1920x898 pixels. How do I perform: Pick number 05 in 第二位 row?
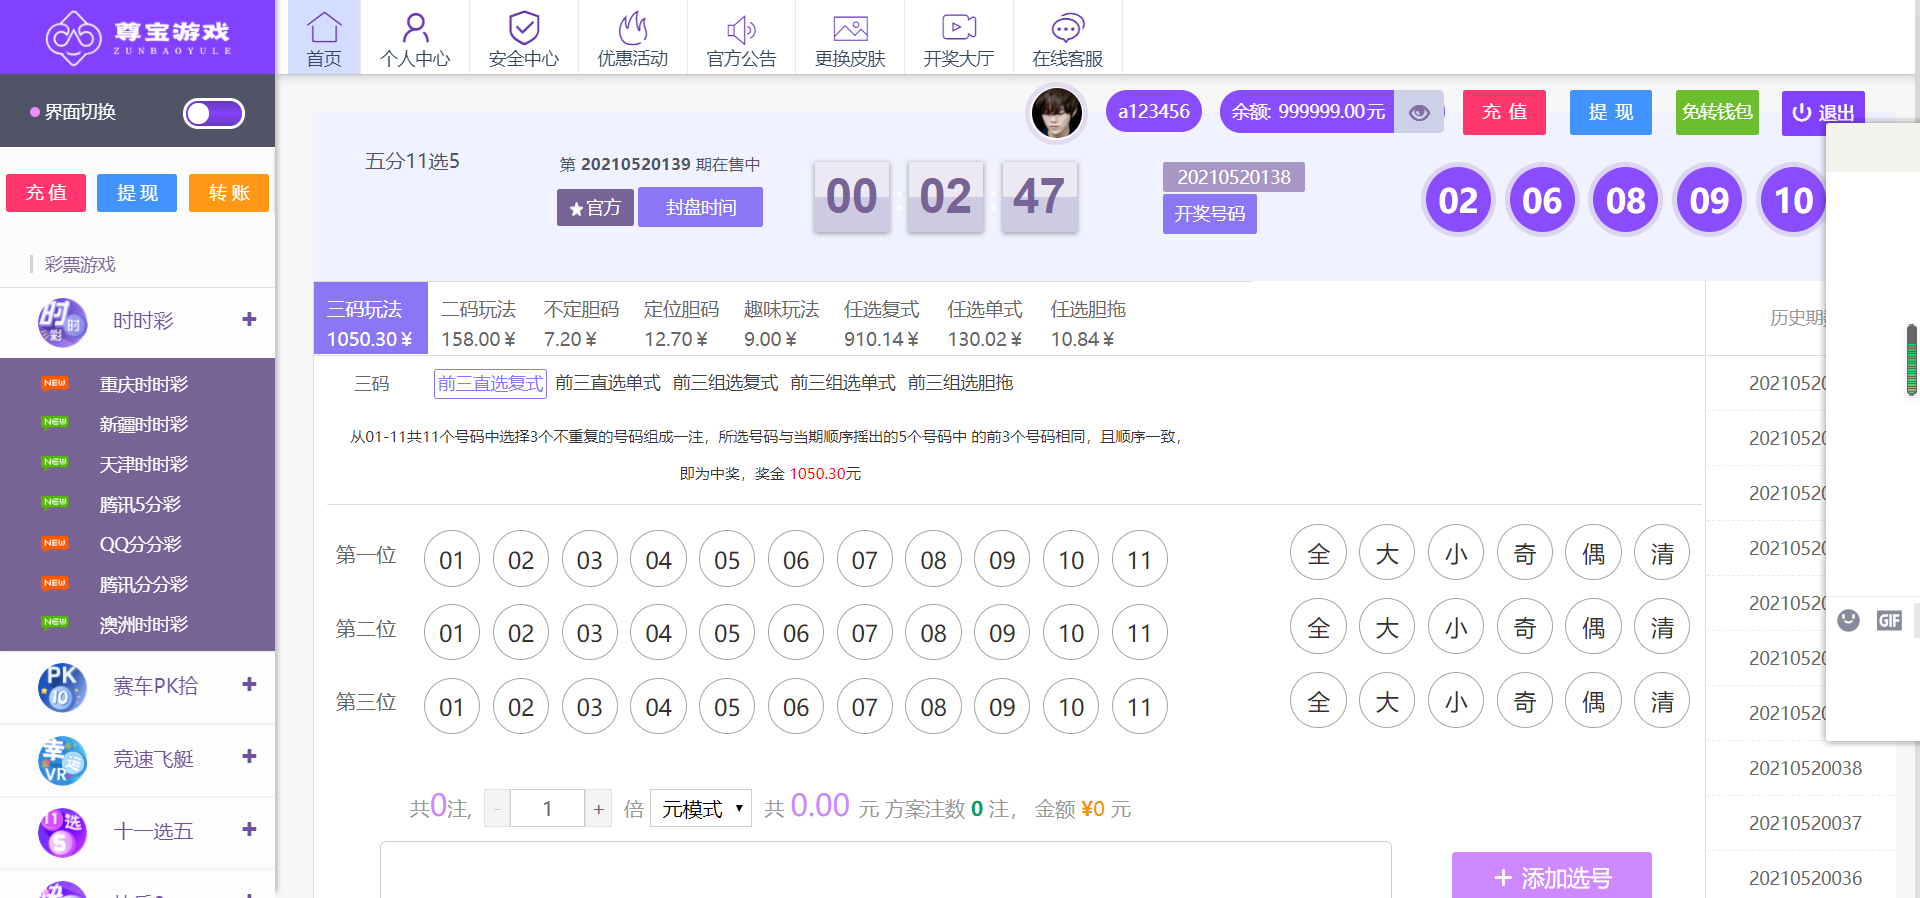coord(727,632)
